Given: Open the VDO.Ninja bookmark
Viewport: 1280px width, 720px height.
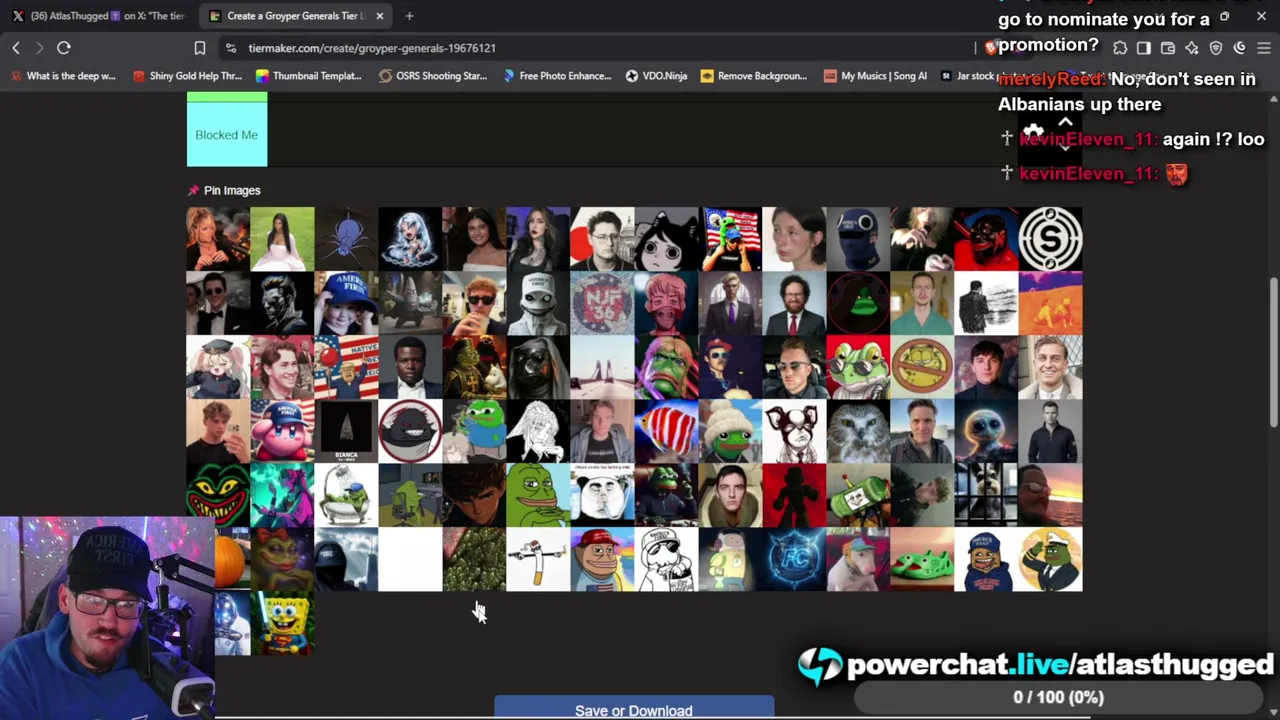Looking at the screenshot, I should point(656,76).
